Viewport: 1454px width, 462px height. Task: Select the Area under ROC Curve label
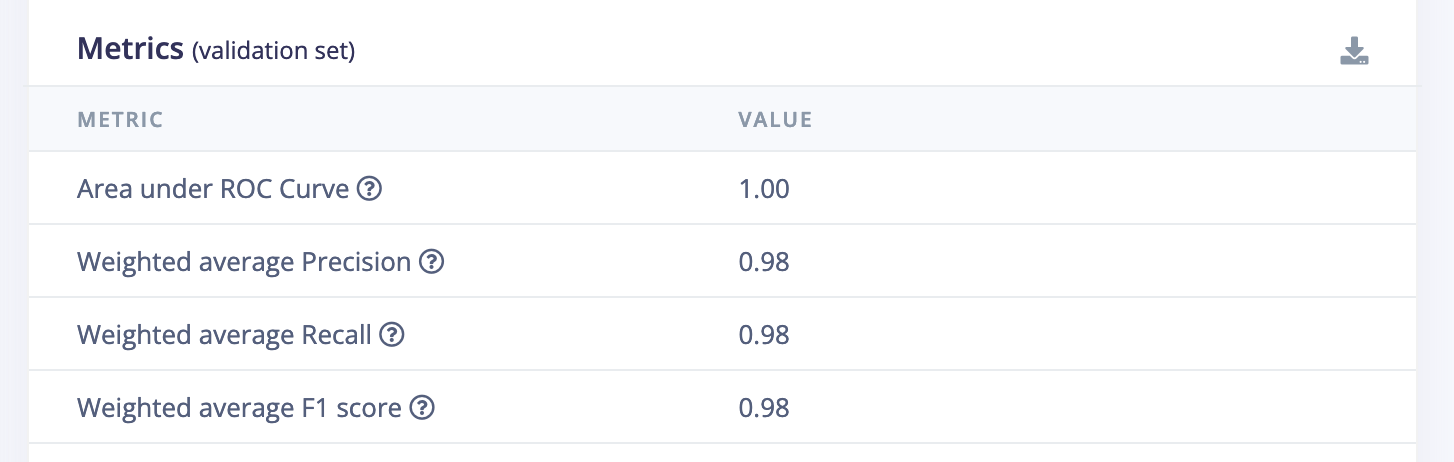(213, 188)
